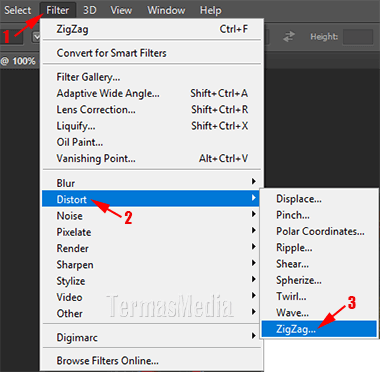Open the Select menu
The image size is (380, 372).
17,10
